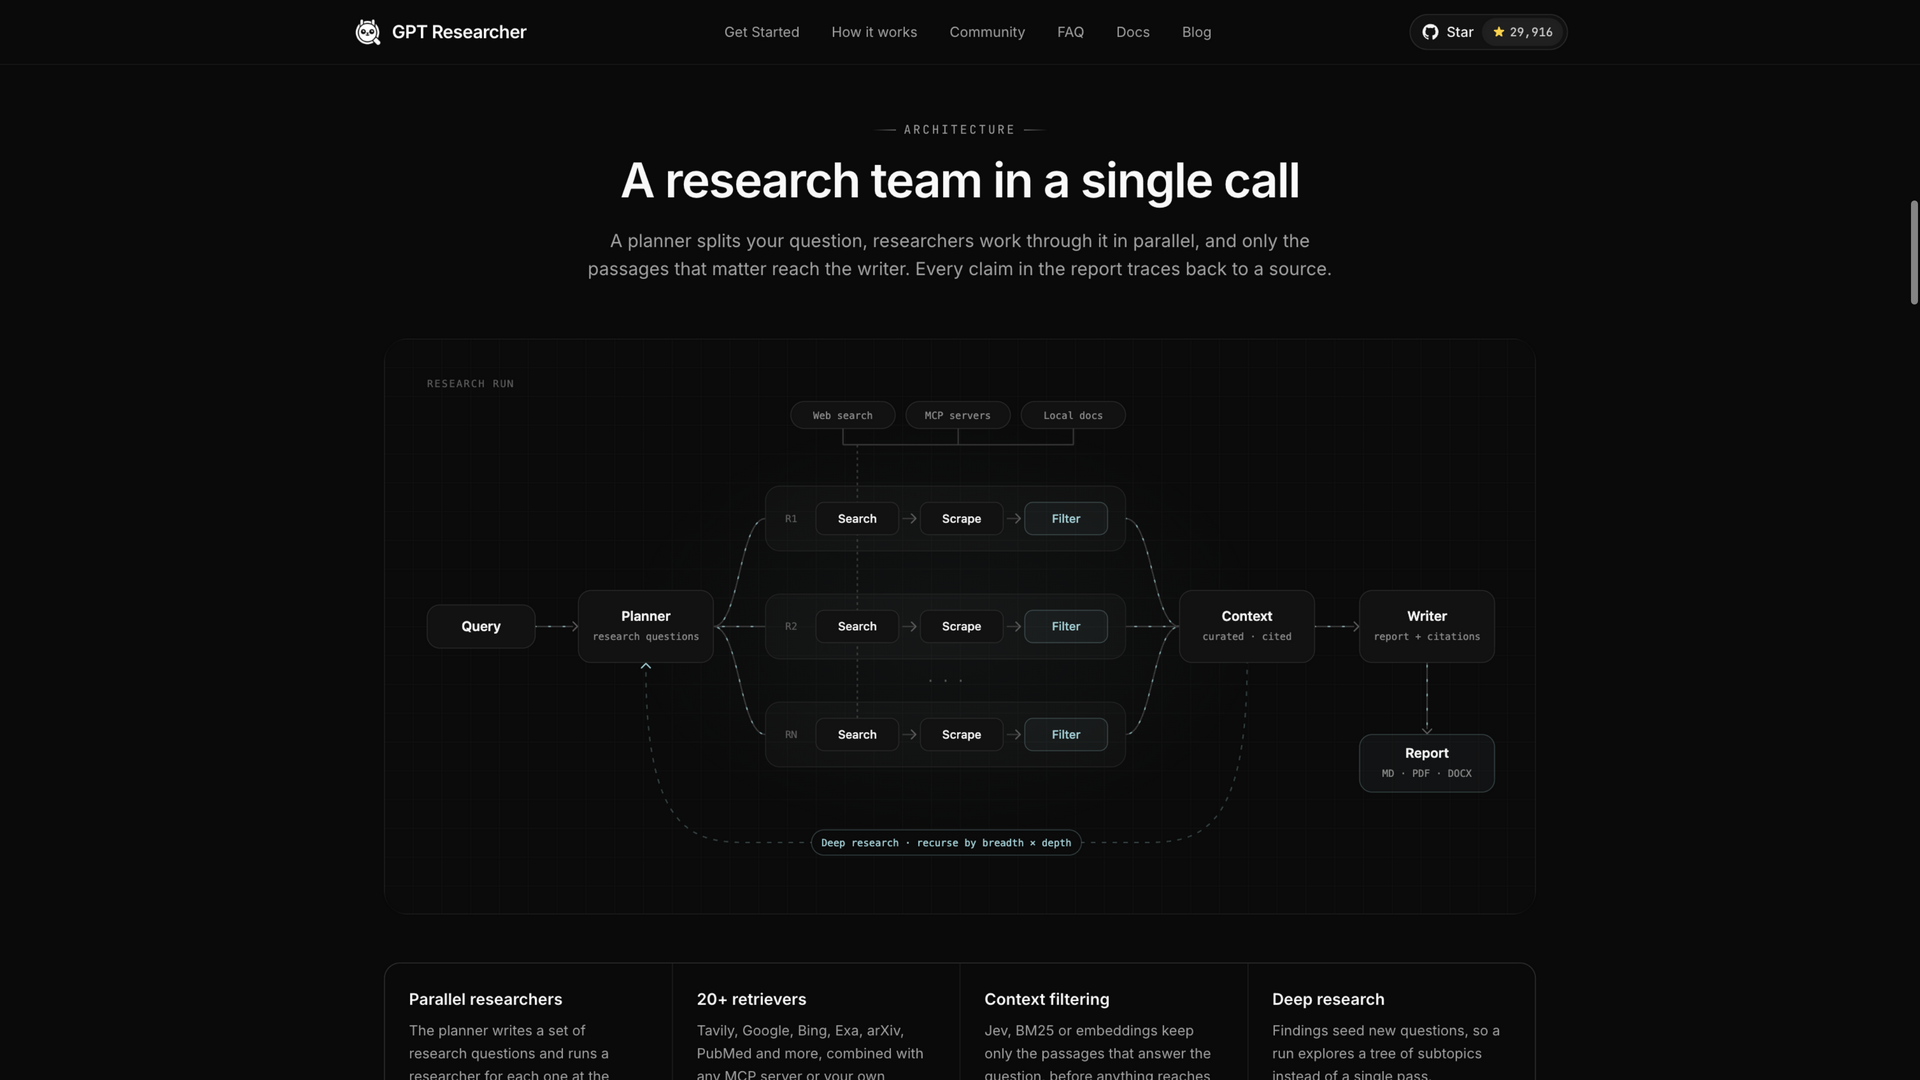Click the Deep research recurse label pill

pyautogui.click(x=946, y=843)
